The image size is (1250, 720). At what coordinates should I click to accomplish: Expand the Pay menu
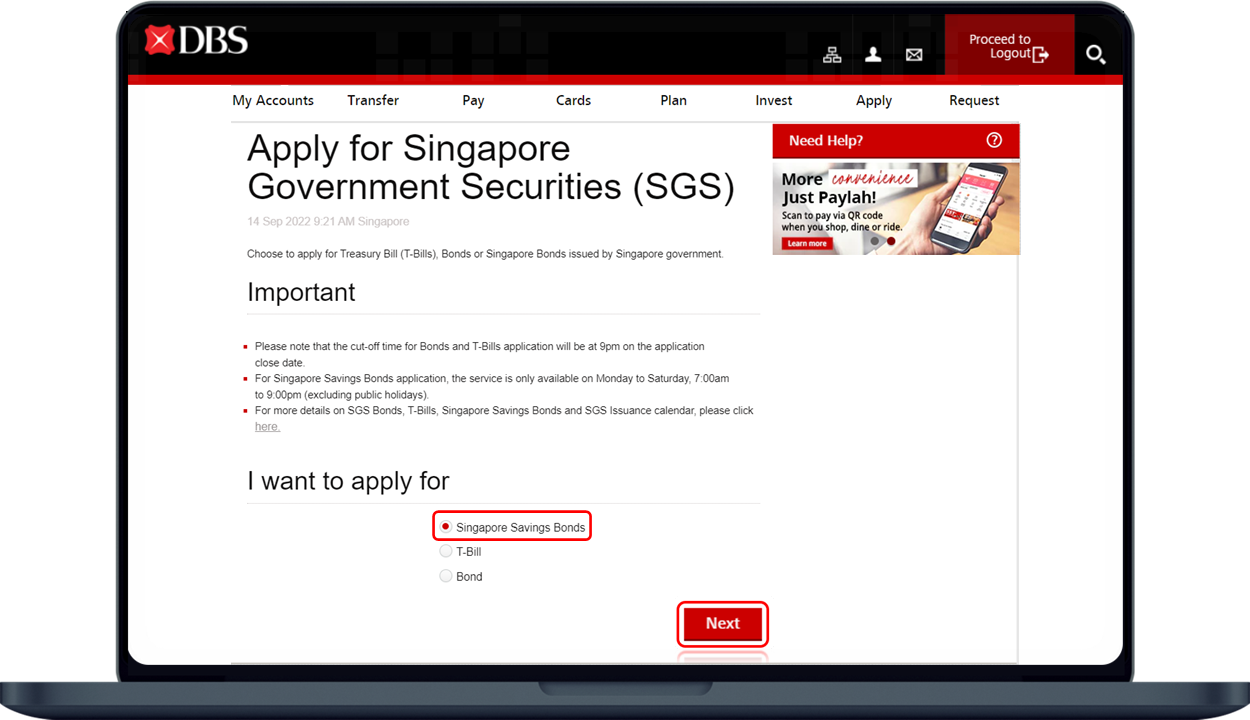(x=473, y=100)
